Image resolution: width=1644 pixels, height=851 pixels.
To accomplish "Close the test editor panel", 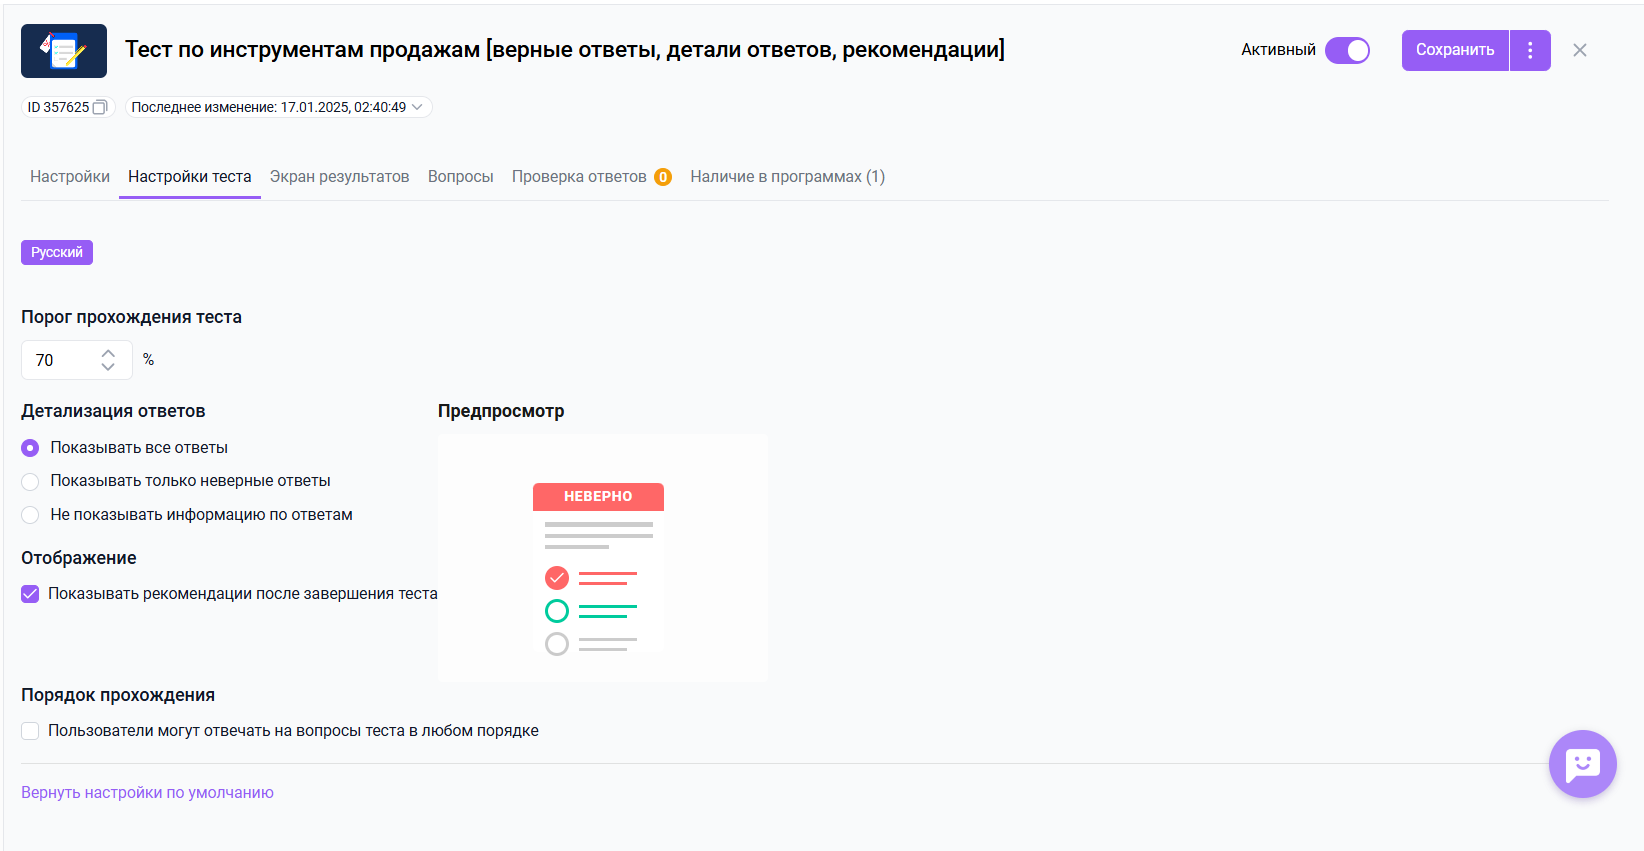I will [x=1580, y=51].
